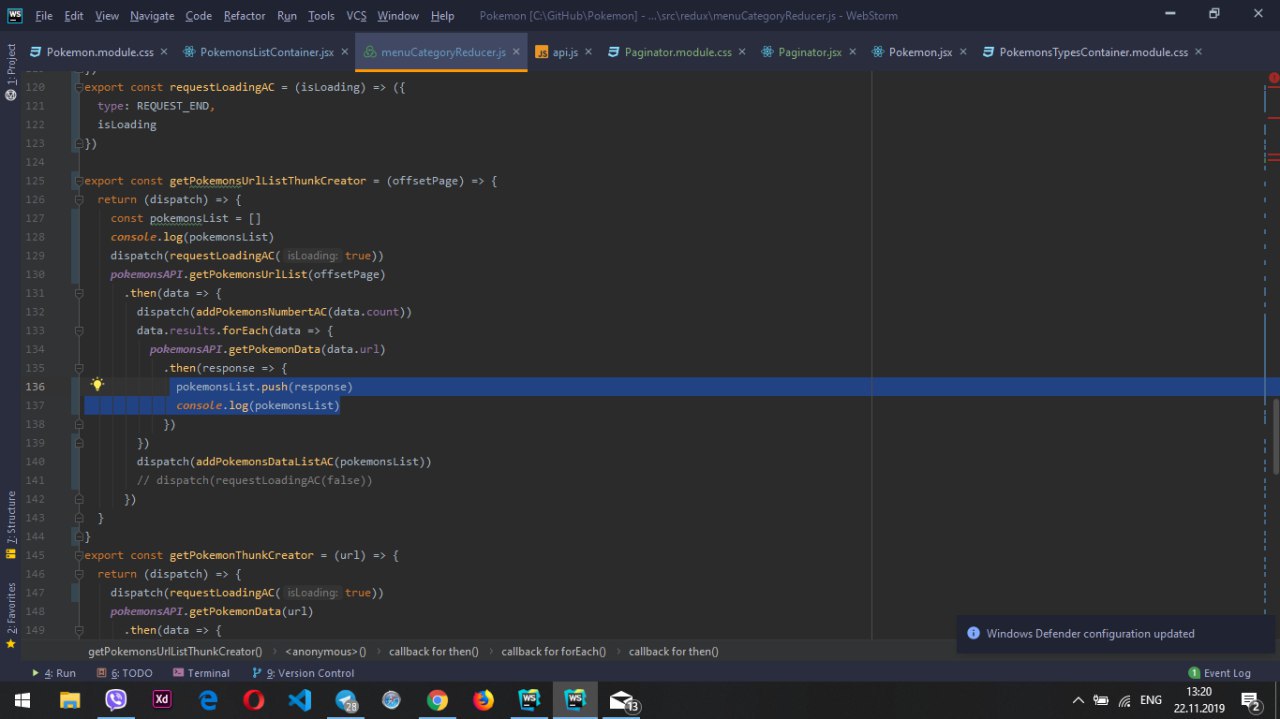Viewport: 1280px width, 719px height.
Task: Open the Refactor menu
Action: tap(244, 16)
